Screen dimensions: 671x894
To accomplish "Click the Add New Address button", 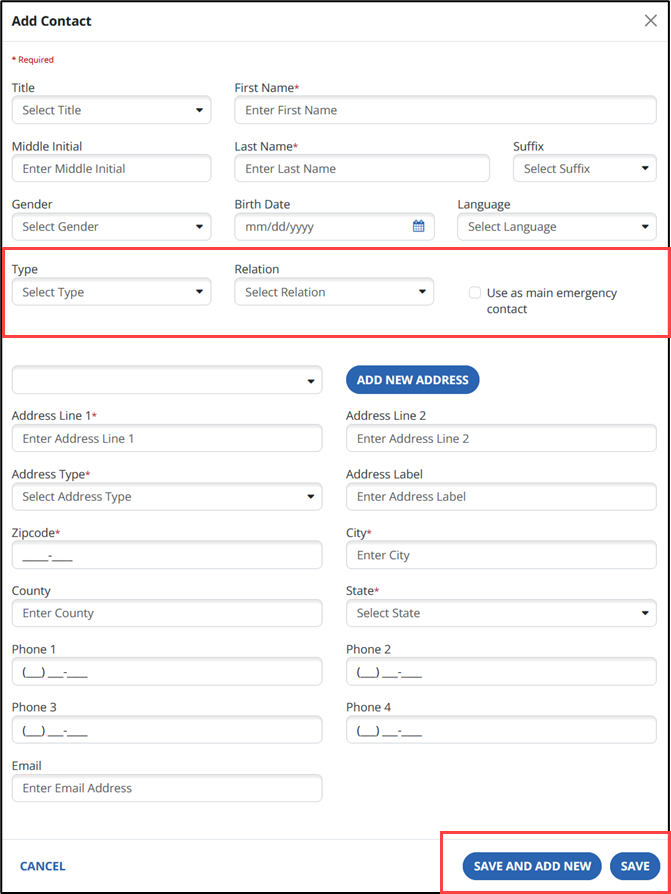I will point(413,380).
